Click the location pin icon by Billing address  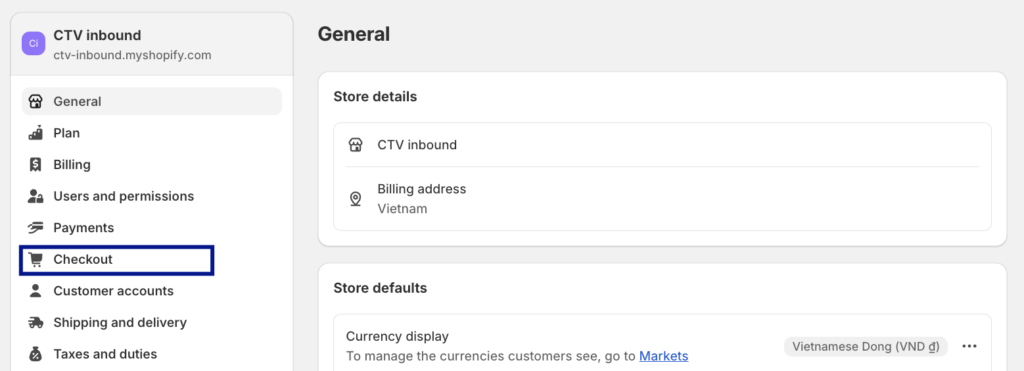click(355, 199)
